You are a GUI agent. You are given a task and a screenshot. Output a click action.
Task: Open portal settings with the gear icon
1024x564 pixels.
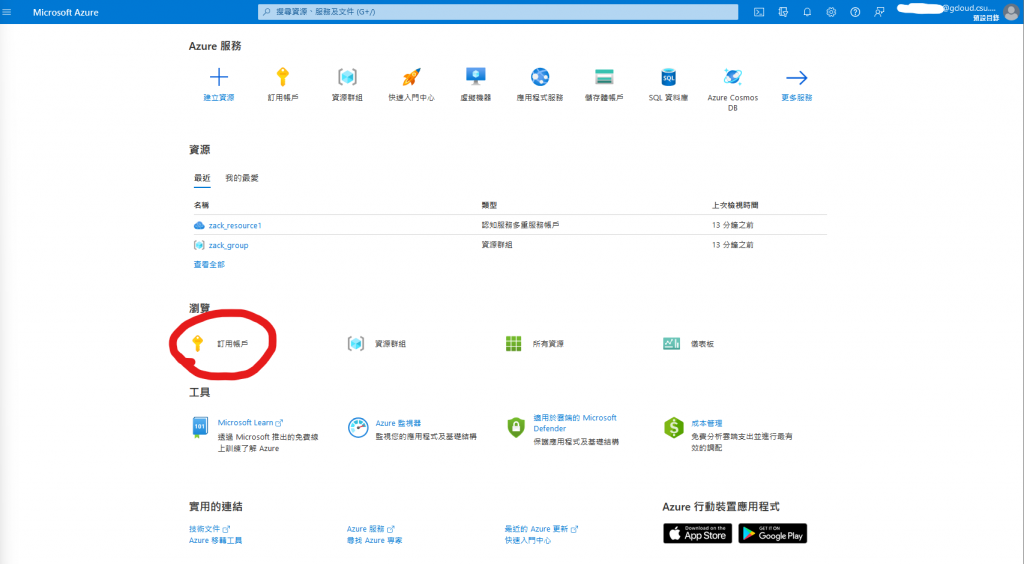(831, 12)
